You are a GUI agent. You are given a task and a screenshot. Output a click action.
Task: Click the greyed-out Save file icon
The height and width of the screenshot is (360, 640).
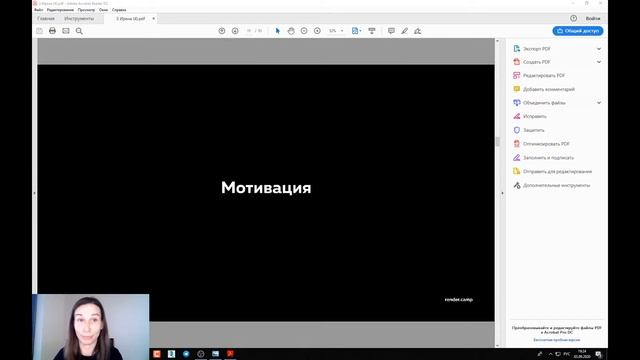39,31
